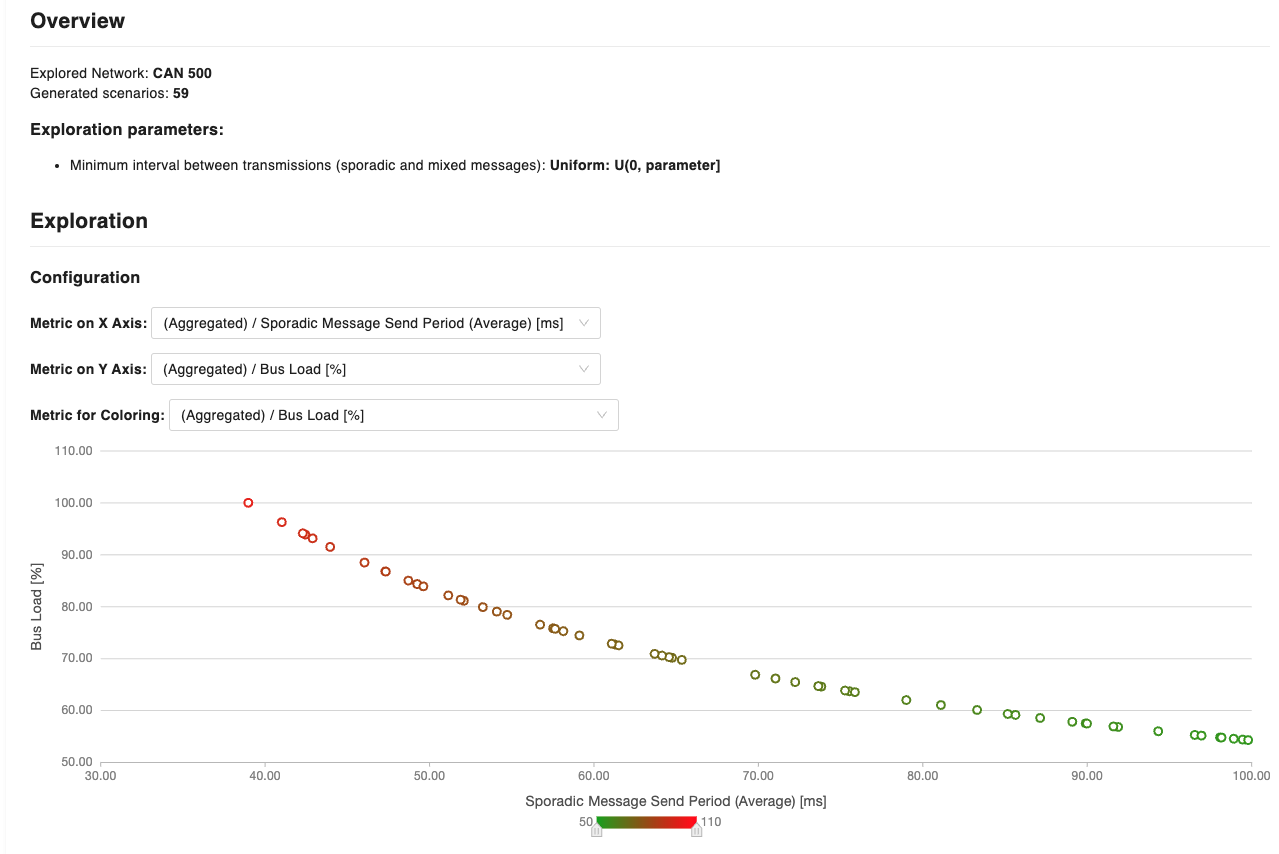The width and height of the screenshot is (1279, 854).
Task: Click the chevron arrow of Y Axis selector
Action: 585,369
